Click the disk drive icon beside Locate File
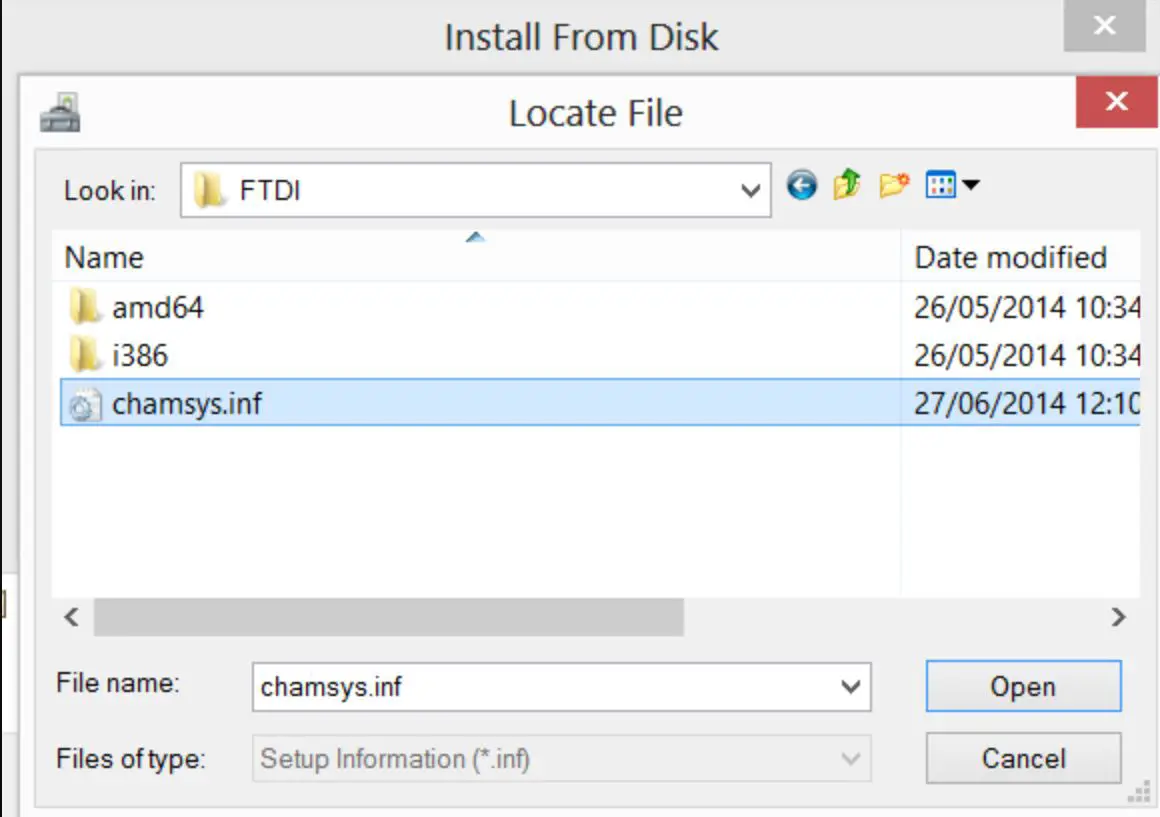 click(x=60, y=111)
